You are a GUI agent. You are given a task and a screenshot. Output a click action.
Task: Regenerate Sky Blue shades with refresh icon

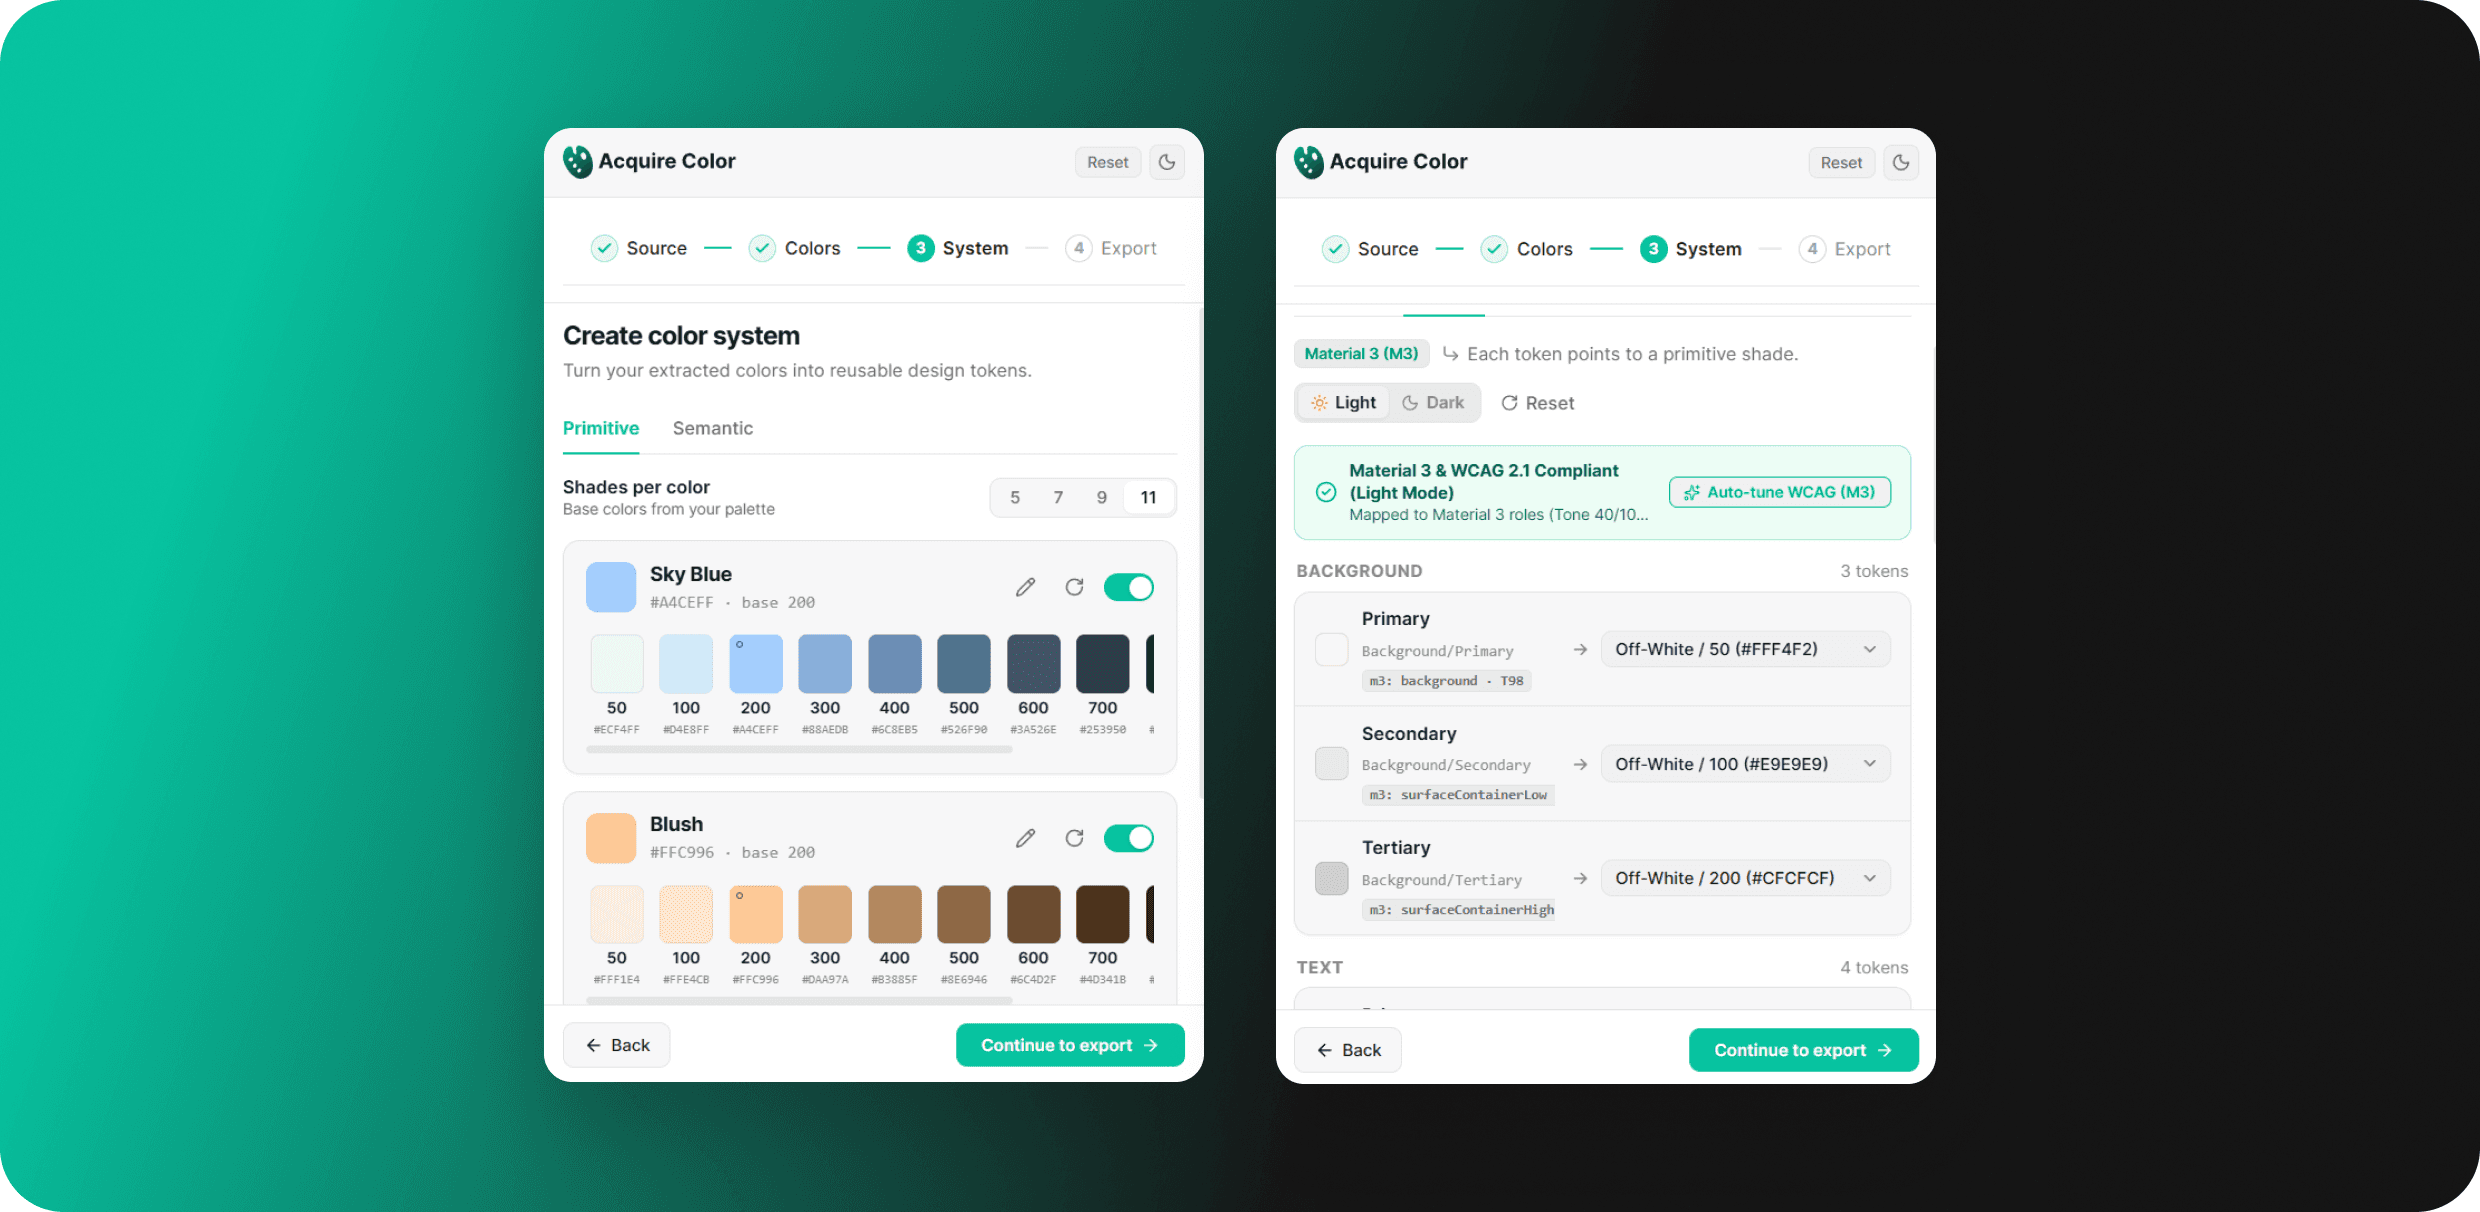pyautogui.click(x=1074, y=587)
